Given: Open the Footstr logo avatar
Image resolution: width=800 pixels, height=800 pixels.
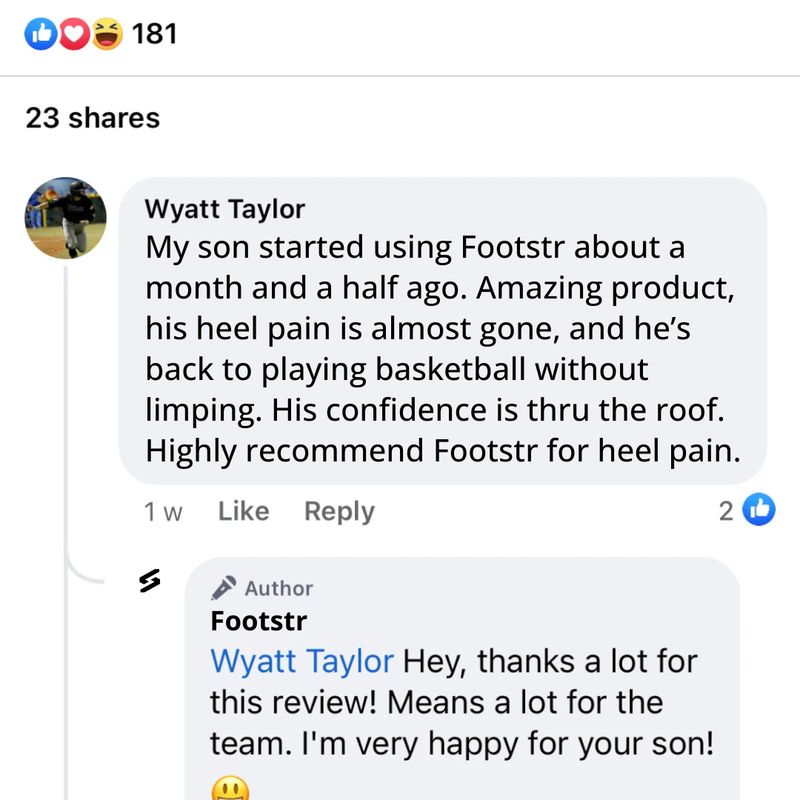Looking at the screenshot, I should [x=150, y=581].
